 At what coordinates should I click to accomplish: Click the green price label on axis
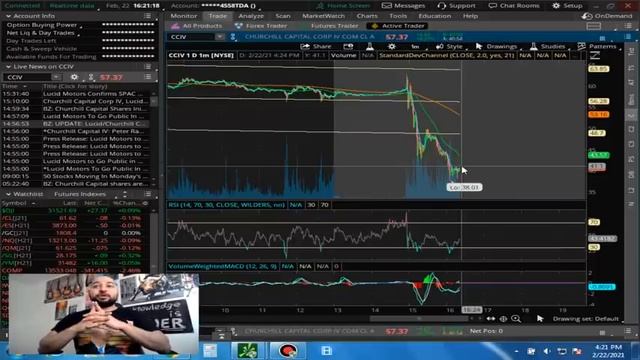[598, 155]
